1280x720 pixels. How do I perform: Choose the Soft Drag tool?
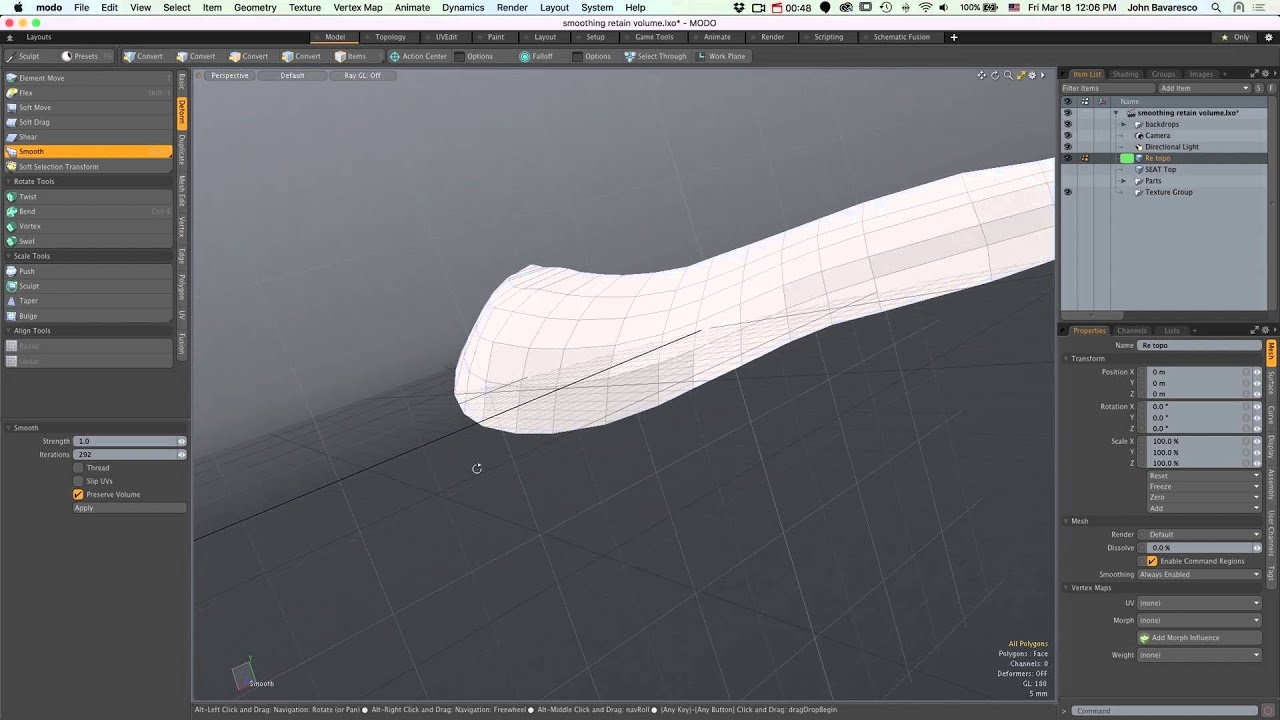tap(88, 122)
